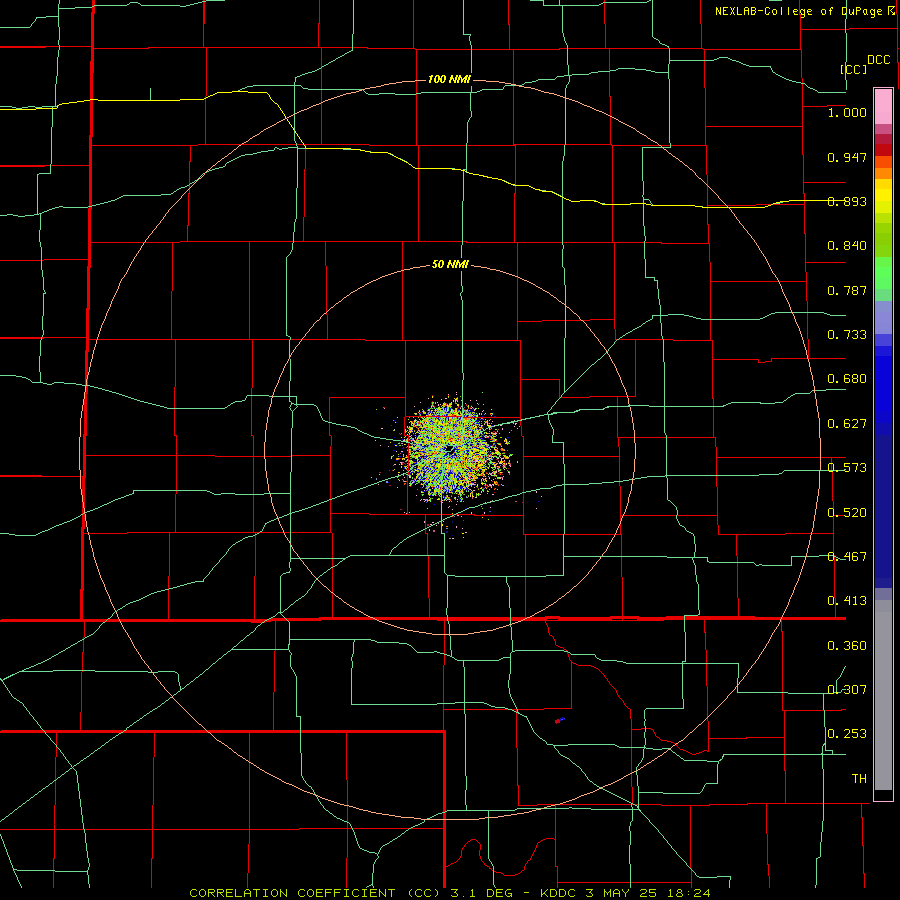Click the 1.000 scale value
900x900 pixels.
[847, 112]
